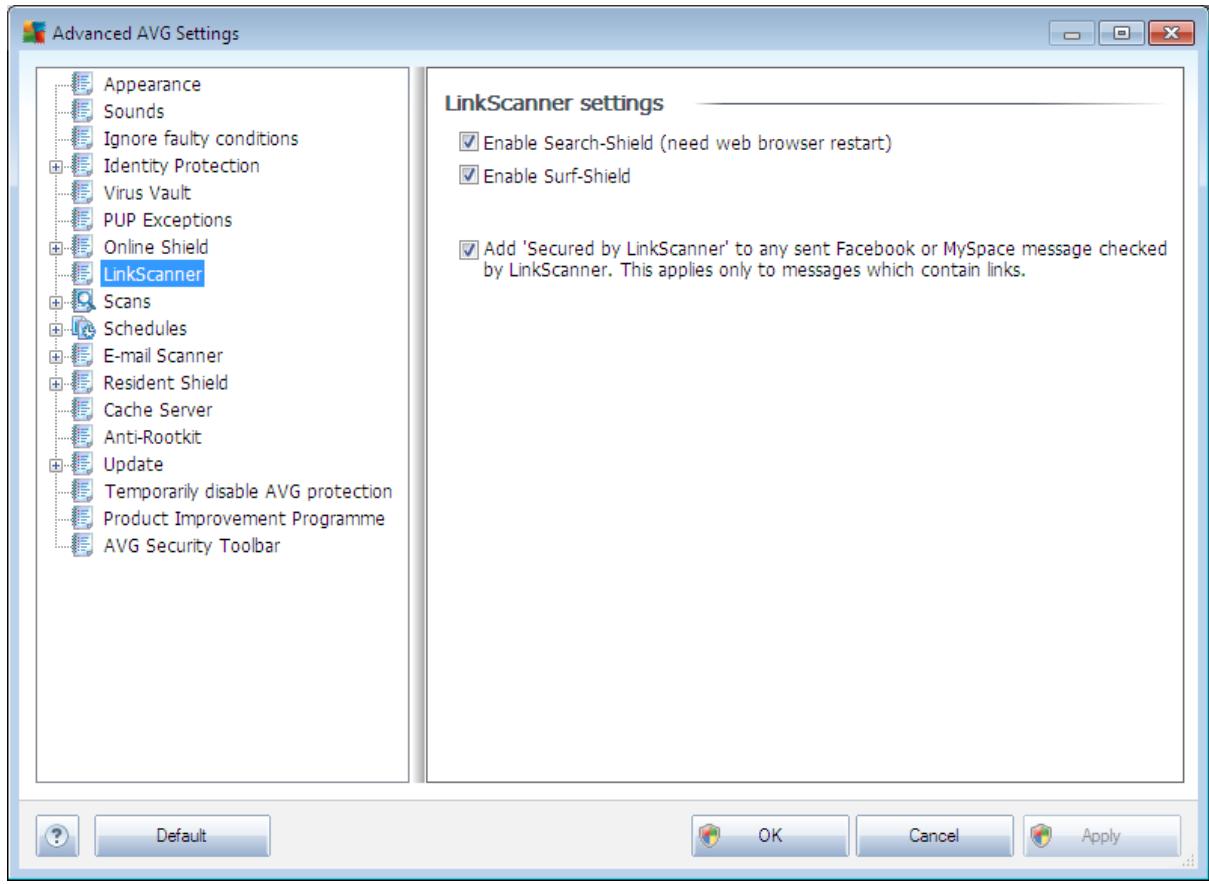
Task: Open Identity Protection settings label
Action: (181, 166)
